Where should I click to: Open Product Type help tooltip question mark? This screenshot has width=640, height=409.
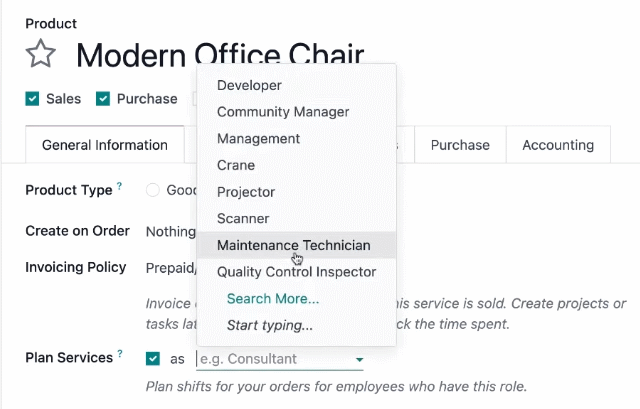tap(119, 186)
